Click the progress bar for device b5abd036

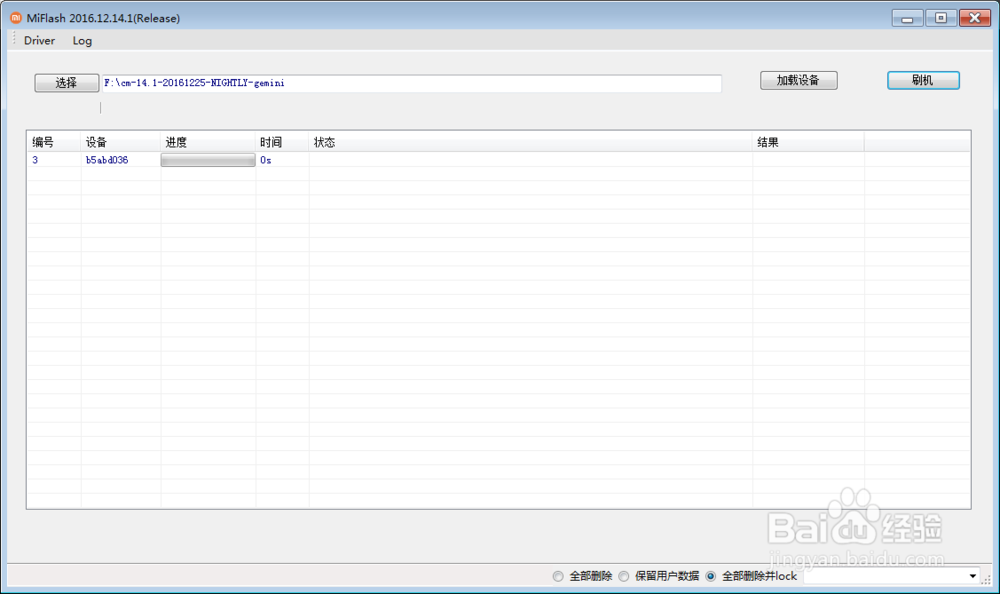pyautogui.click(x=208, y=160)
